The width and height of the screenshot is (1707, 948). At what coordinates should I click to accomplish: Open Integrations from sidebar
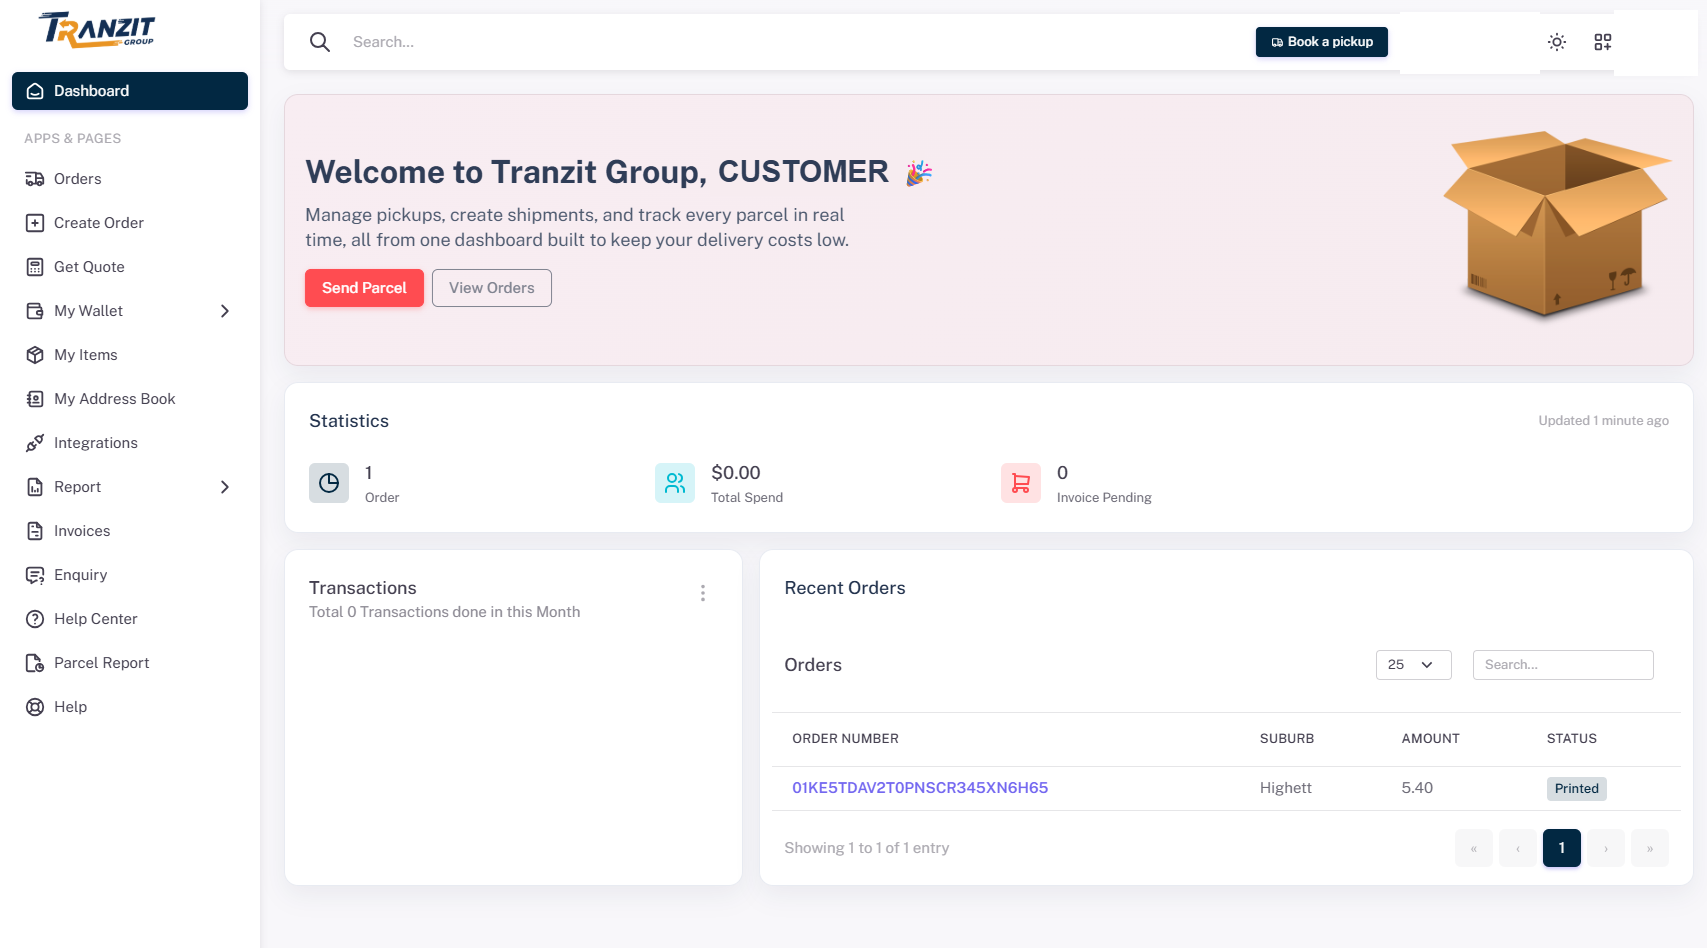pos(130,443)
